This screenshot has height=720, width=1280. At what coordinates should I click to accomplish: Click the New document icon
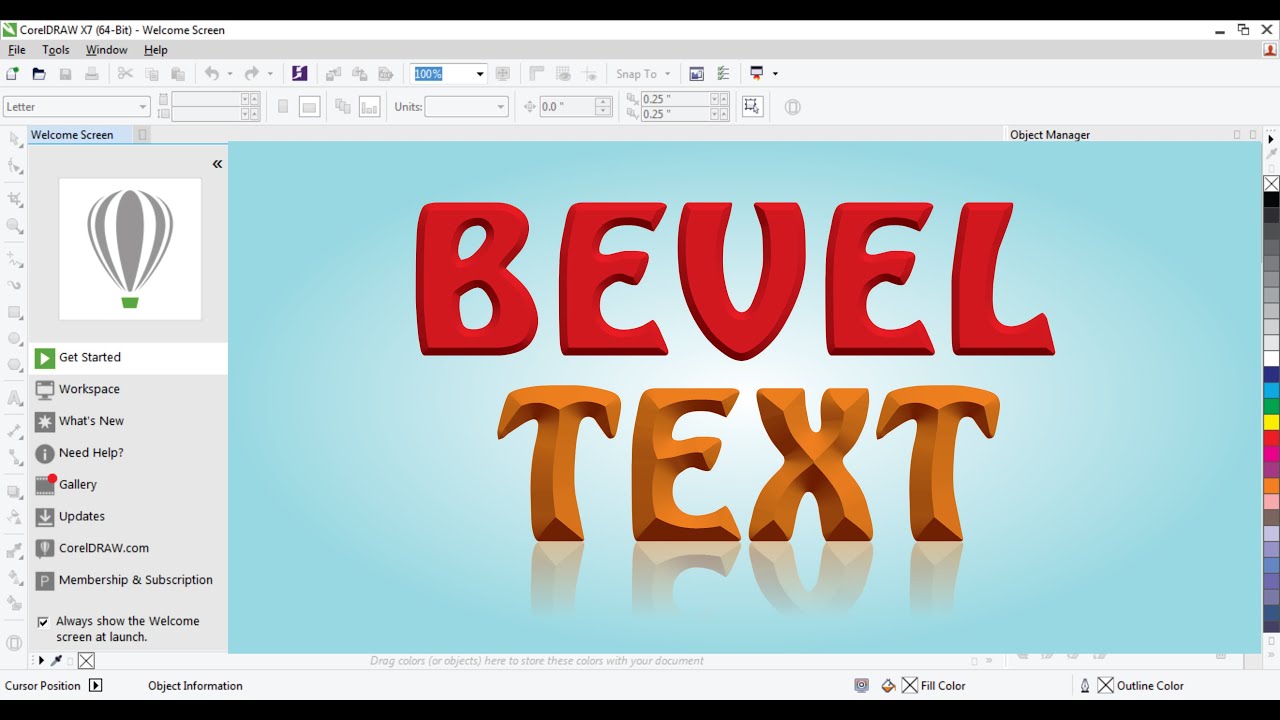(12, 73)
